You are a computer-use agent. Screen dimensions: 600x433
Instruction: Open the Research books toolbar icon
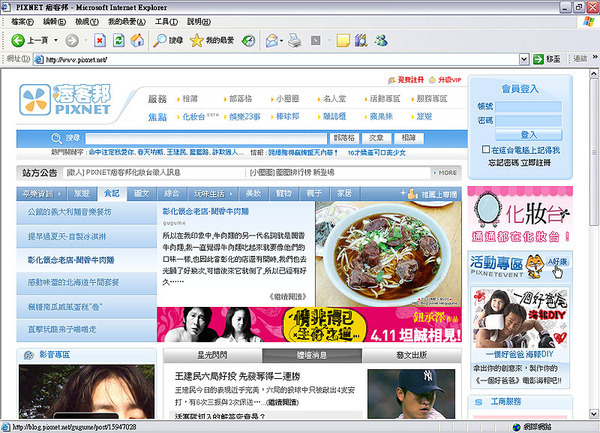pyautogui.click(x=361, y=40)
